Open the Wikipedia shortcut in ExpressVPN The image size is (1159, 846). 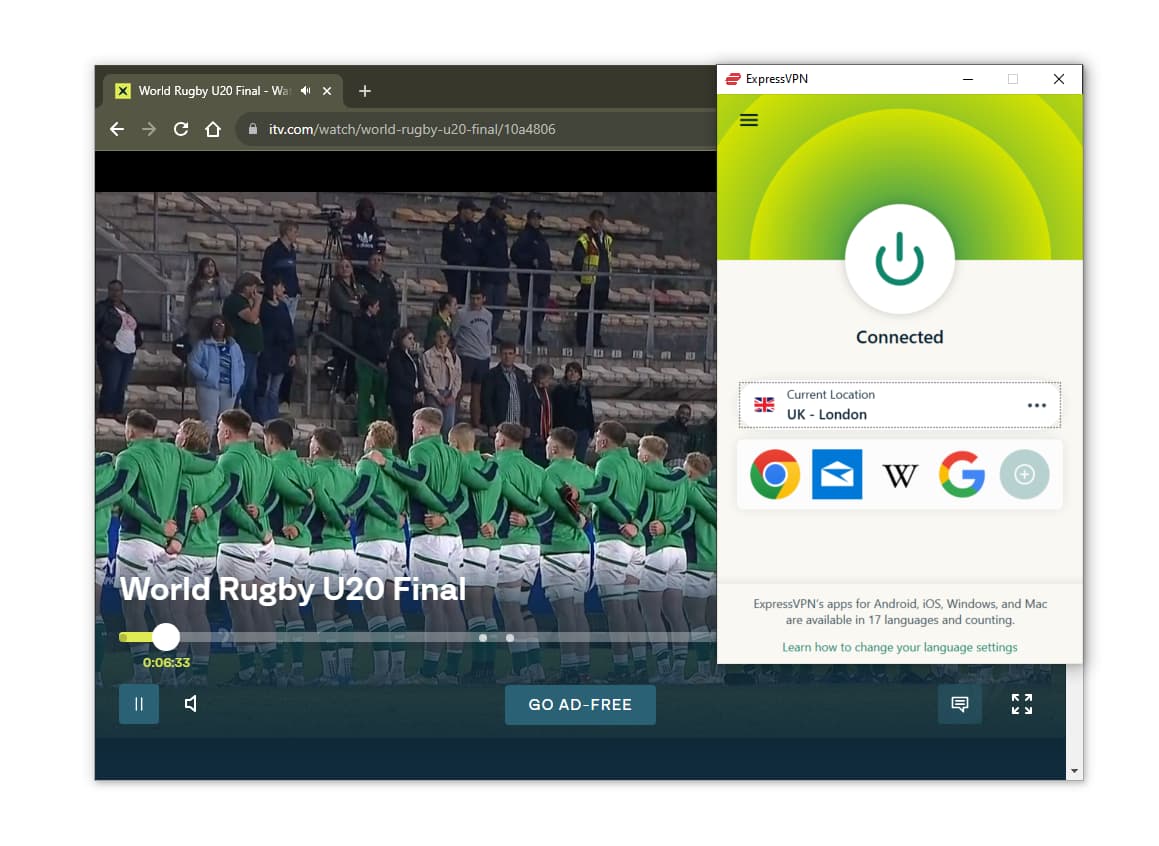click(900, 476)
